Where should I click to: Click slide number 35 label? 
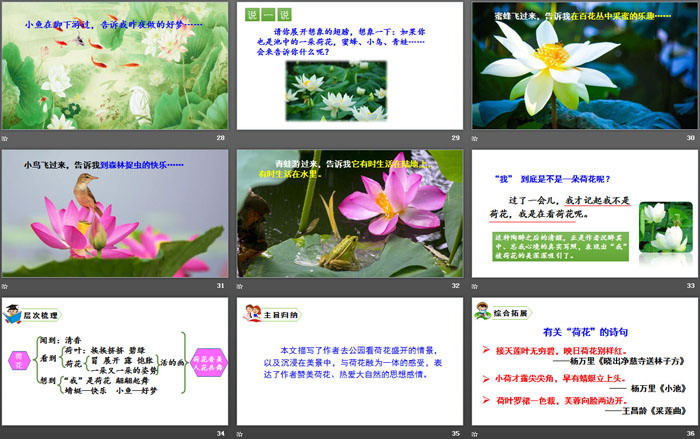455,433
